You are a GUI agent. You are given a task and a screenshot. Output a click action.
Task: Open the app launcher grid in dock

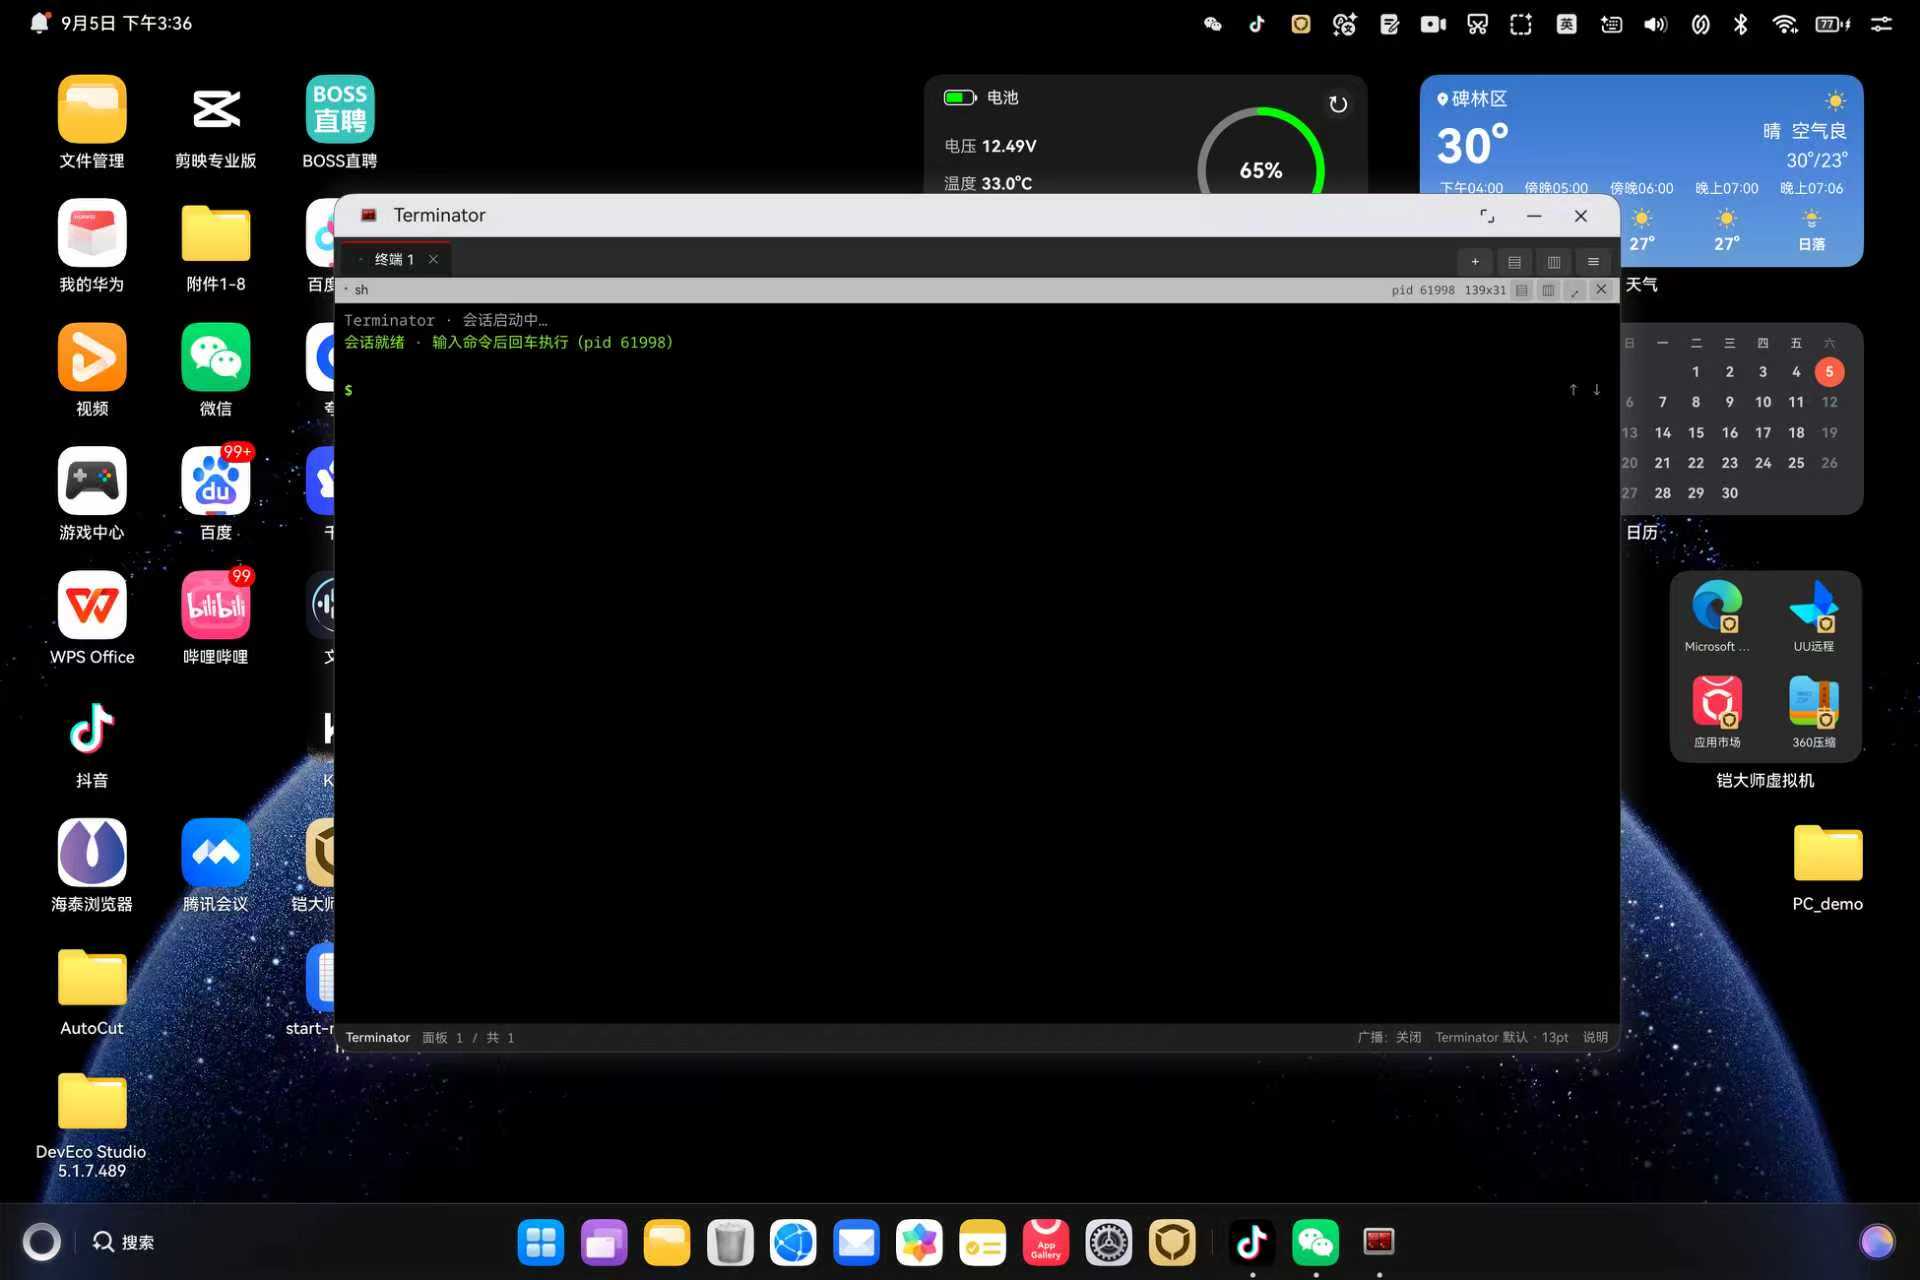point(541,1243)
